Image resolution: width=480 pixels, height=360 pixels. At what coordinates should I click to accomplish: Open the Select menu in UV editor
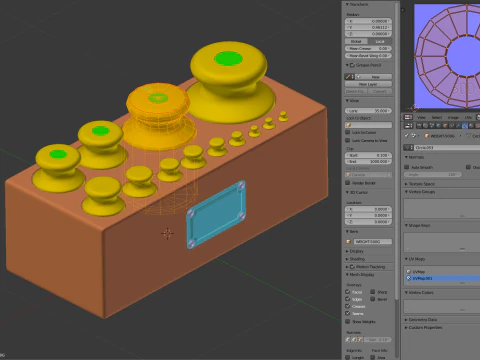tap(437, 117)
